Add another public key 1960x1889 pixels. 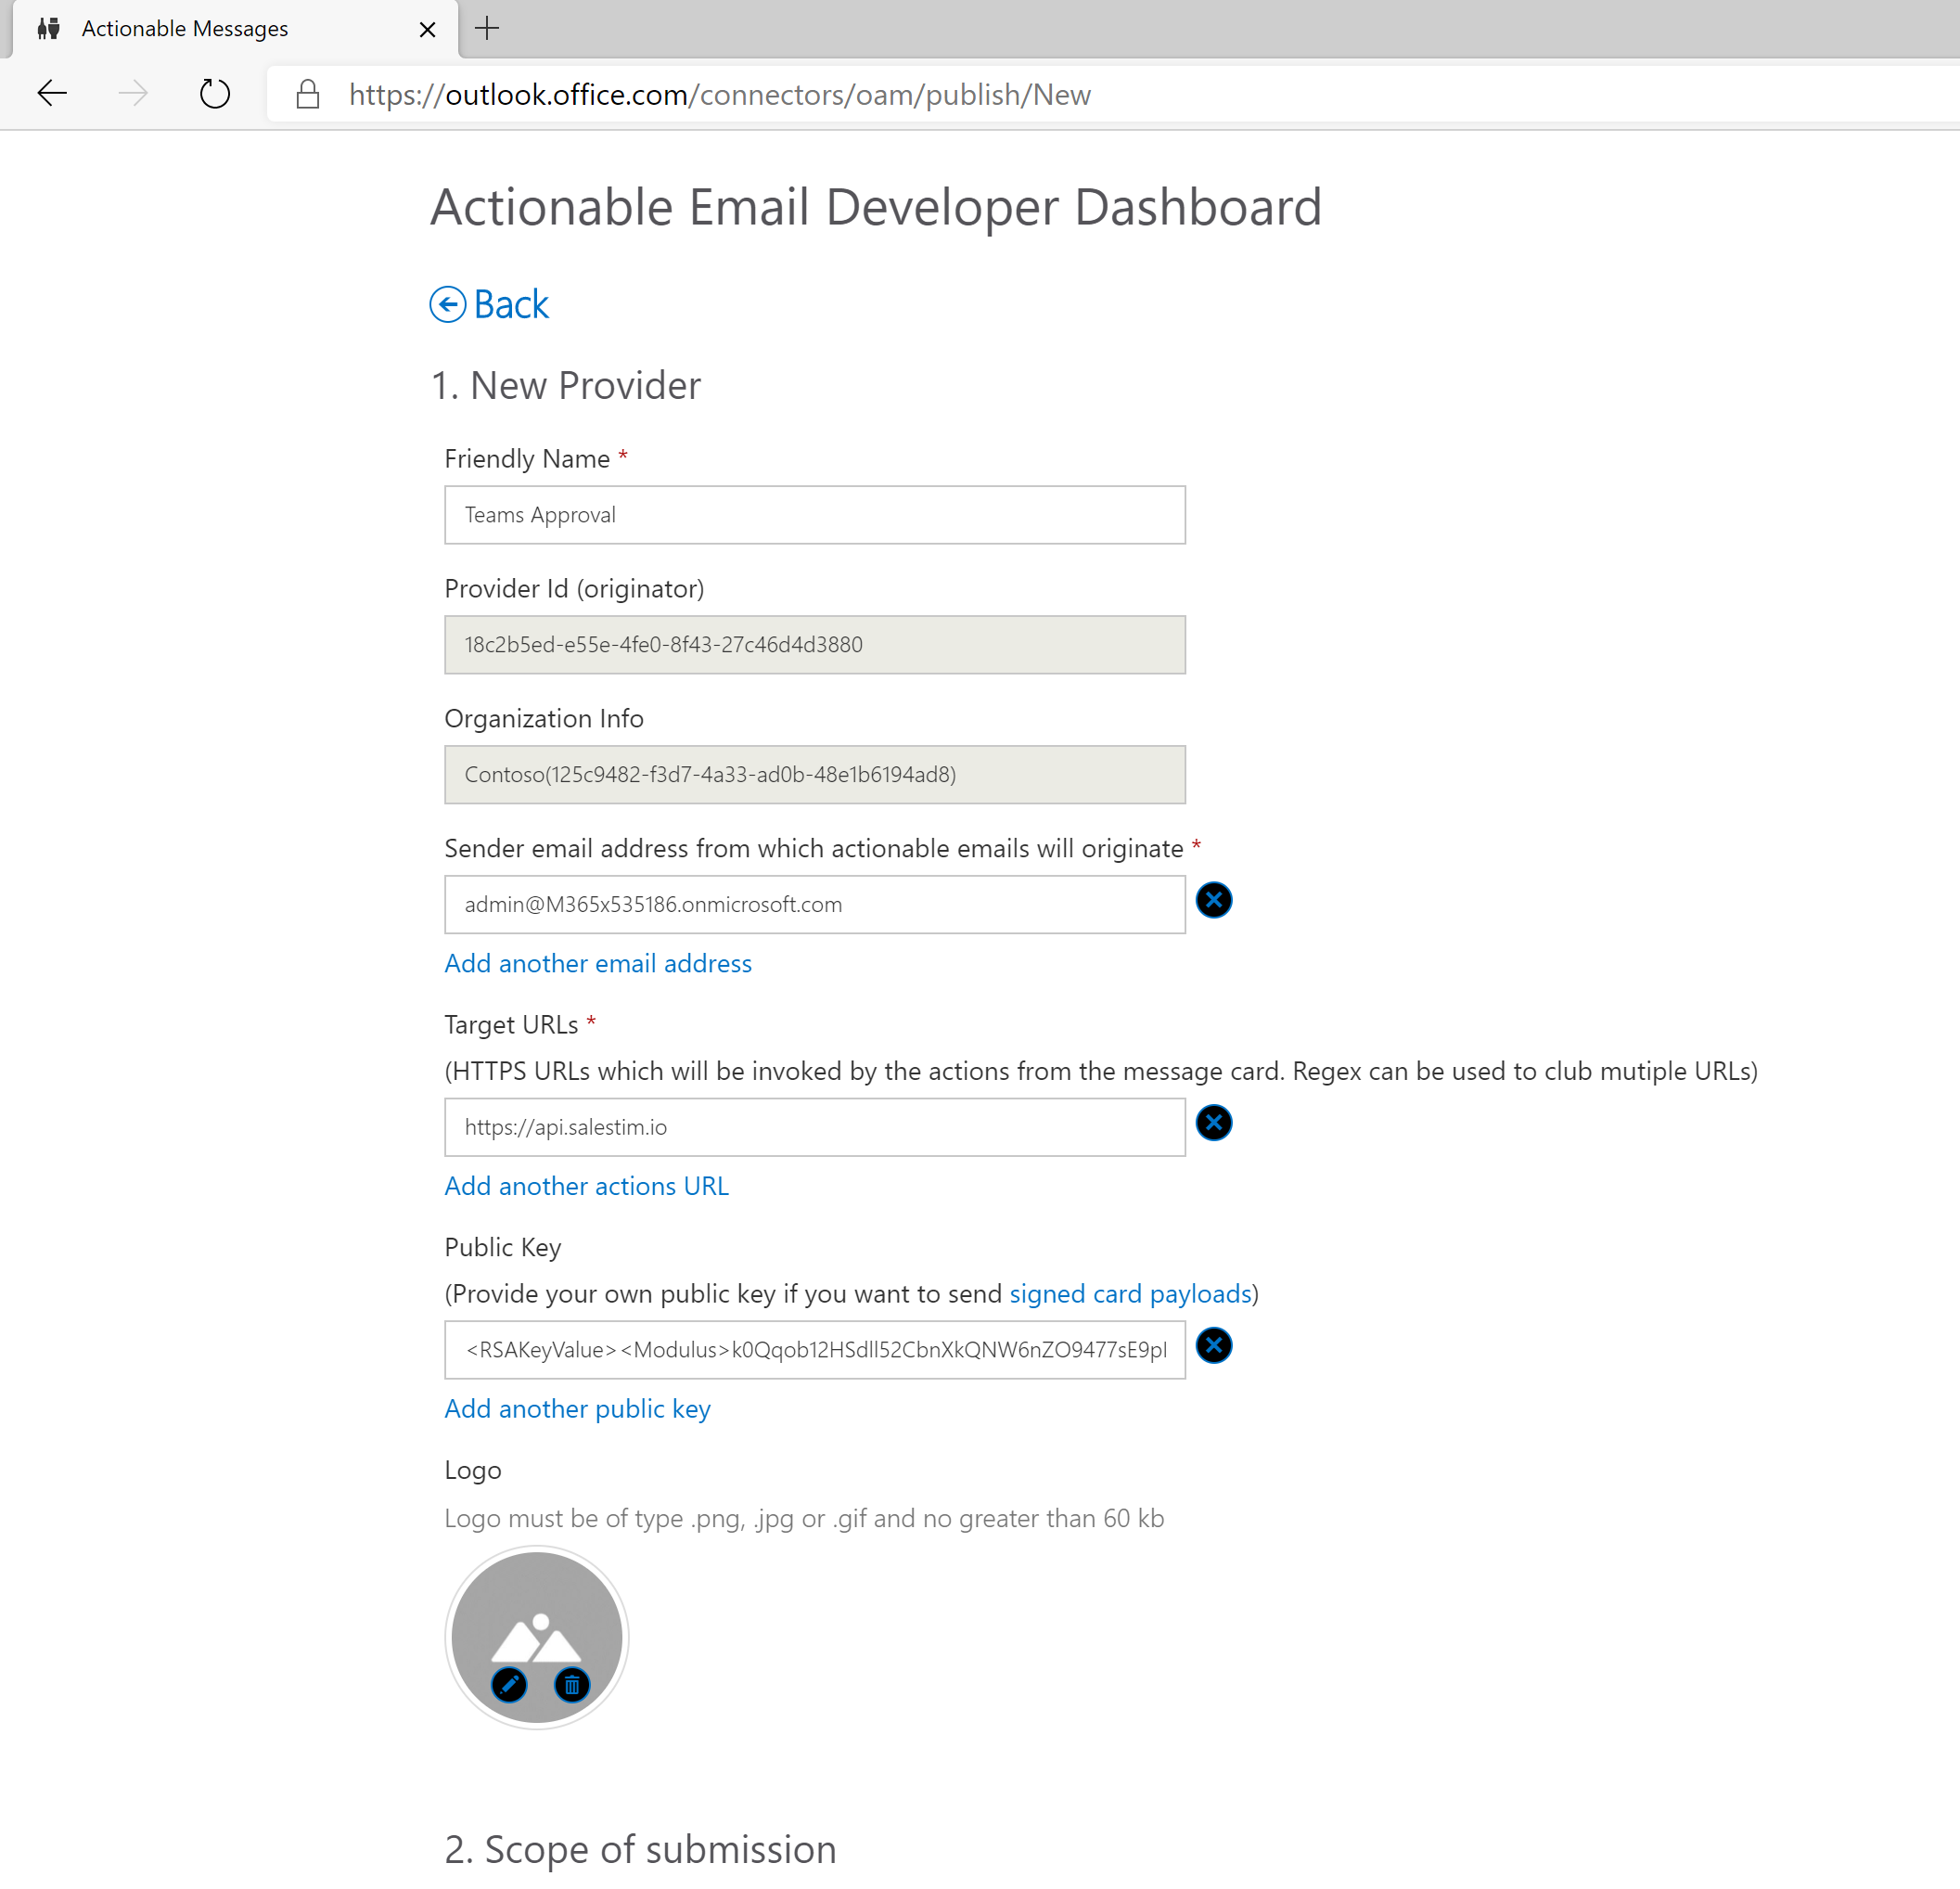tap(577, 1408)
